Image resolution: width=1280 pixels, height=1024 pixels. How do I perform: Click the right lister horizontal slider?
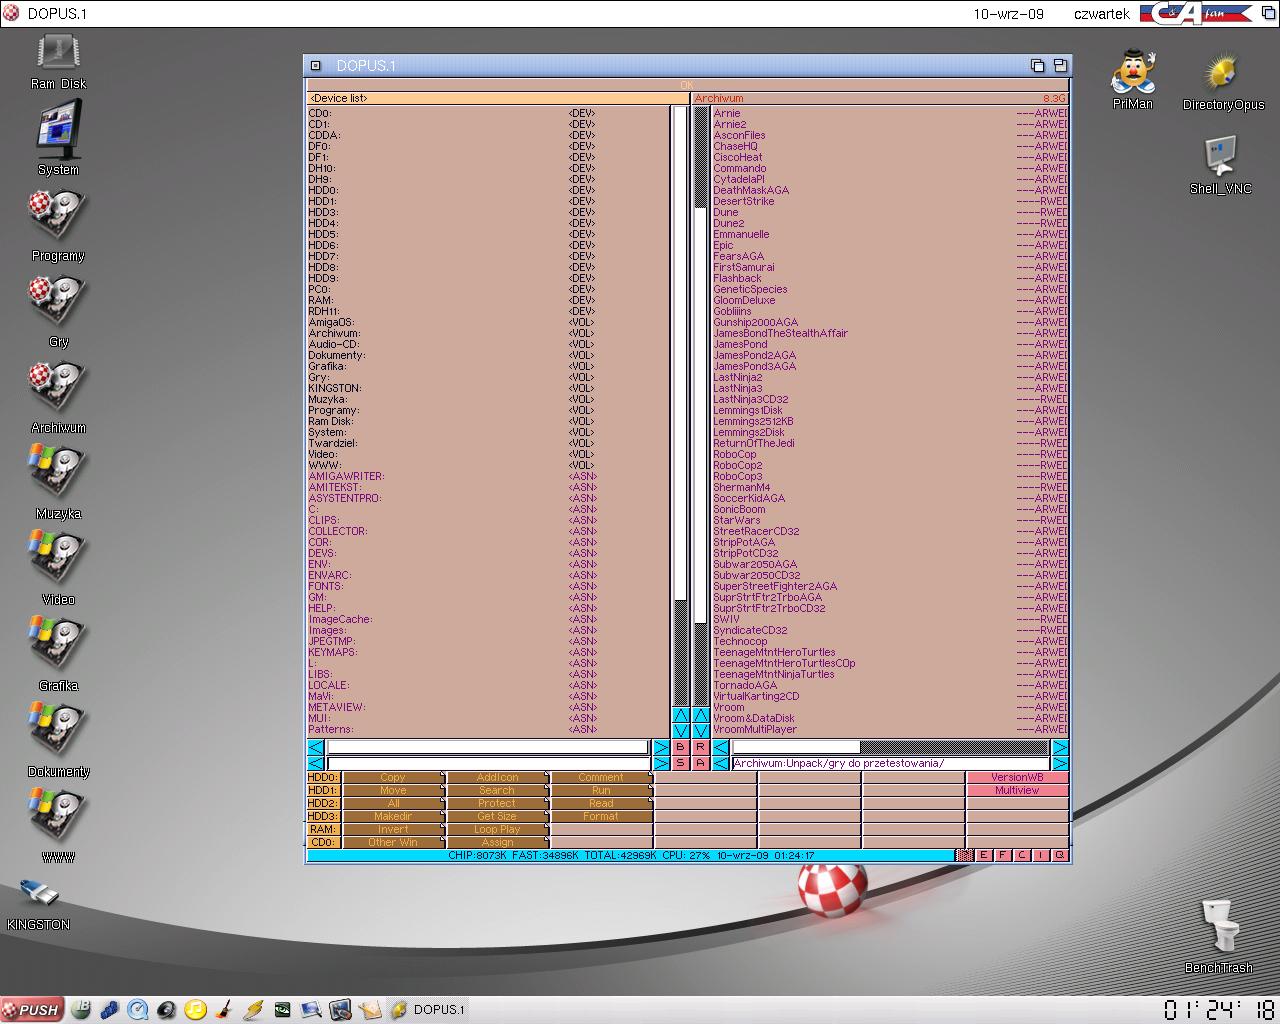coord(890,747)
